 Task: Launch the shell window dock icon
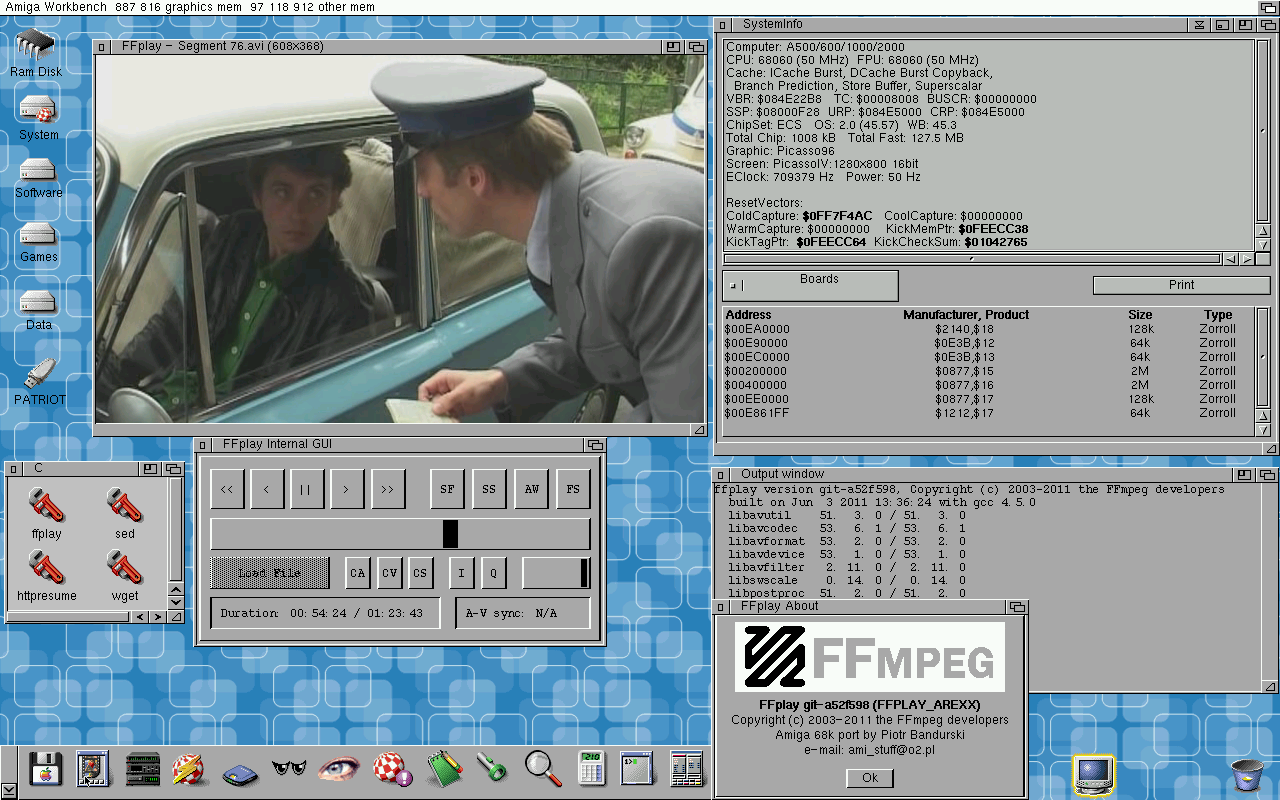636,768
